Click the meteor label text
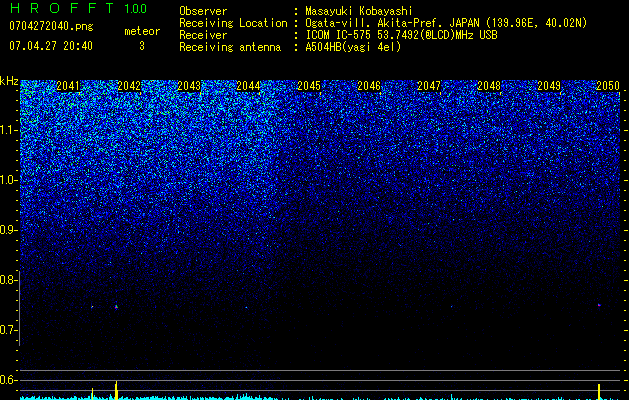 (x=142, y=31)
